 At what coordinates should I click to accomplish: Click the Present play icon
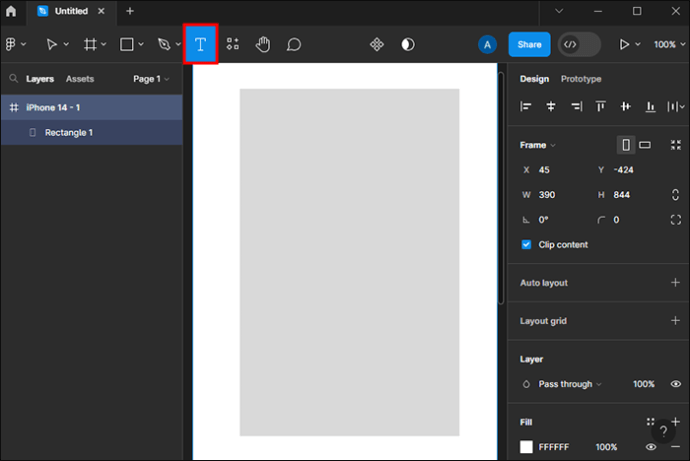pyautogui.click(x=625, y=45)
